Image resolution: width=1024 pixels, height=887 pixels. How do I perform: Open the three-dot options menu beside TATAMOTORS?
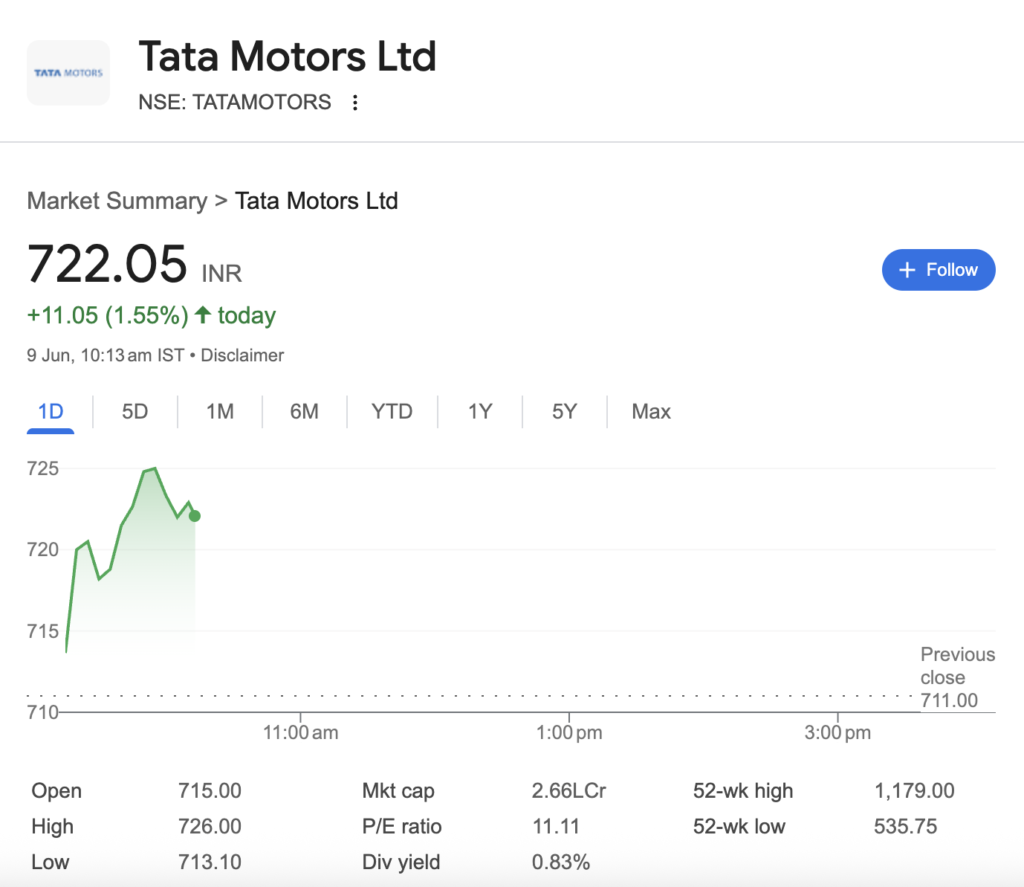(x=355, y=103)
